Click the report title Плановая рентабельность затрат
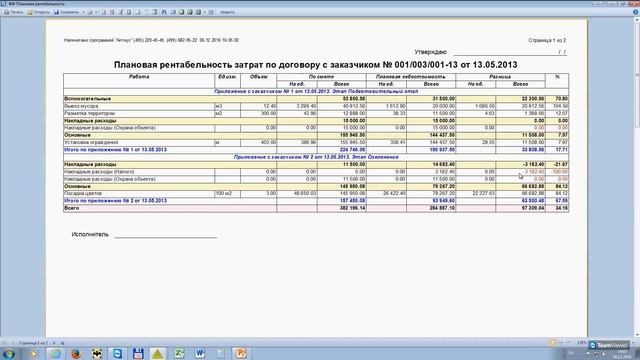This screenshot has width=640, height=360. 316,65
